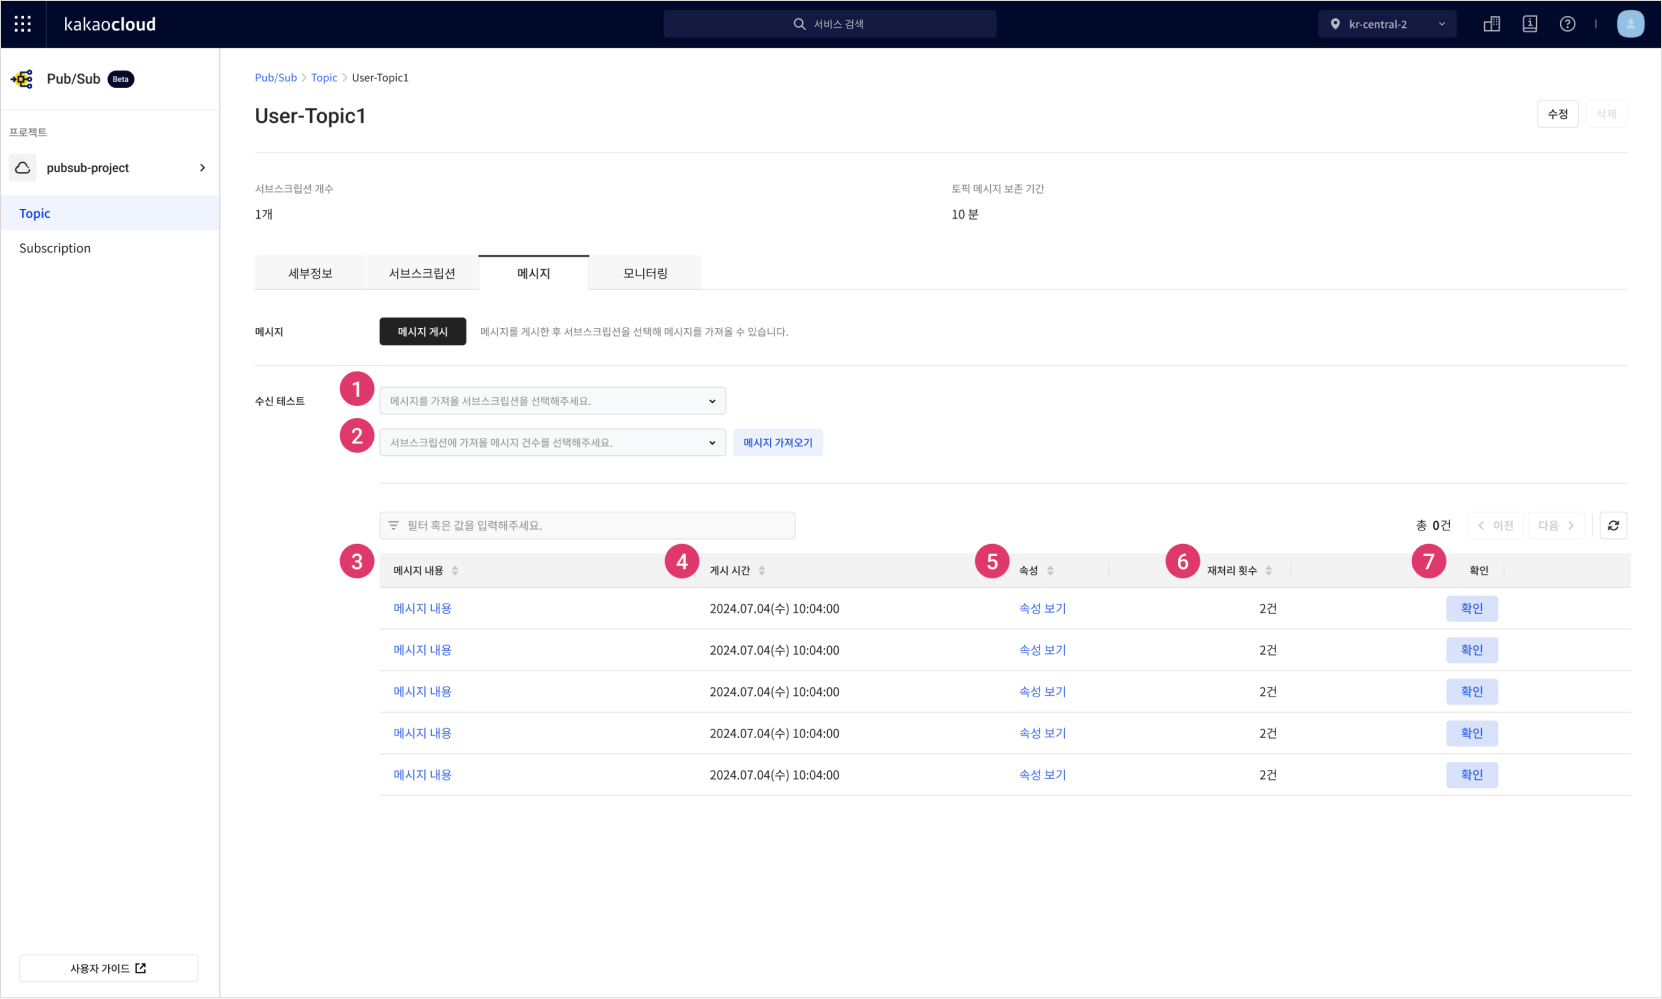
Task: Switch to the 서브스크립션 tab
Action: click(422, 273)
